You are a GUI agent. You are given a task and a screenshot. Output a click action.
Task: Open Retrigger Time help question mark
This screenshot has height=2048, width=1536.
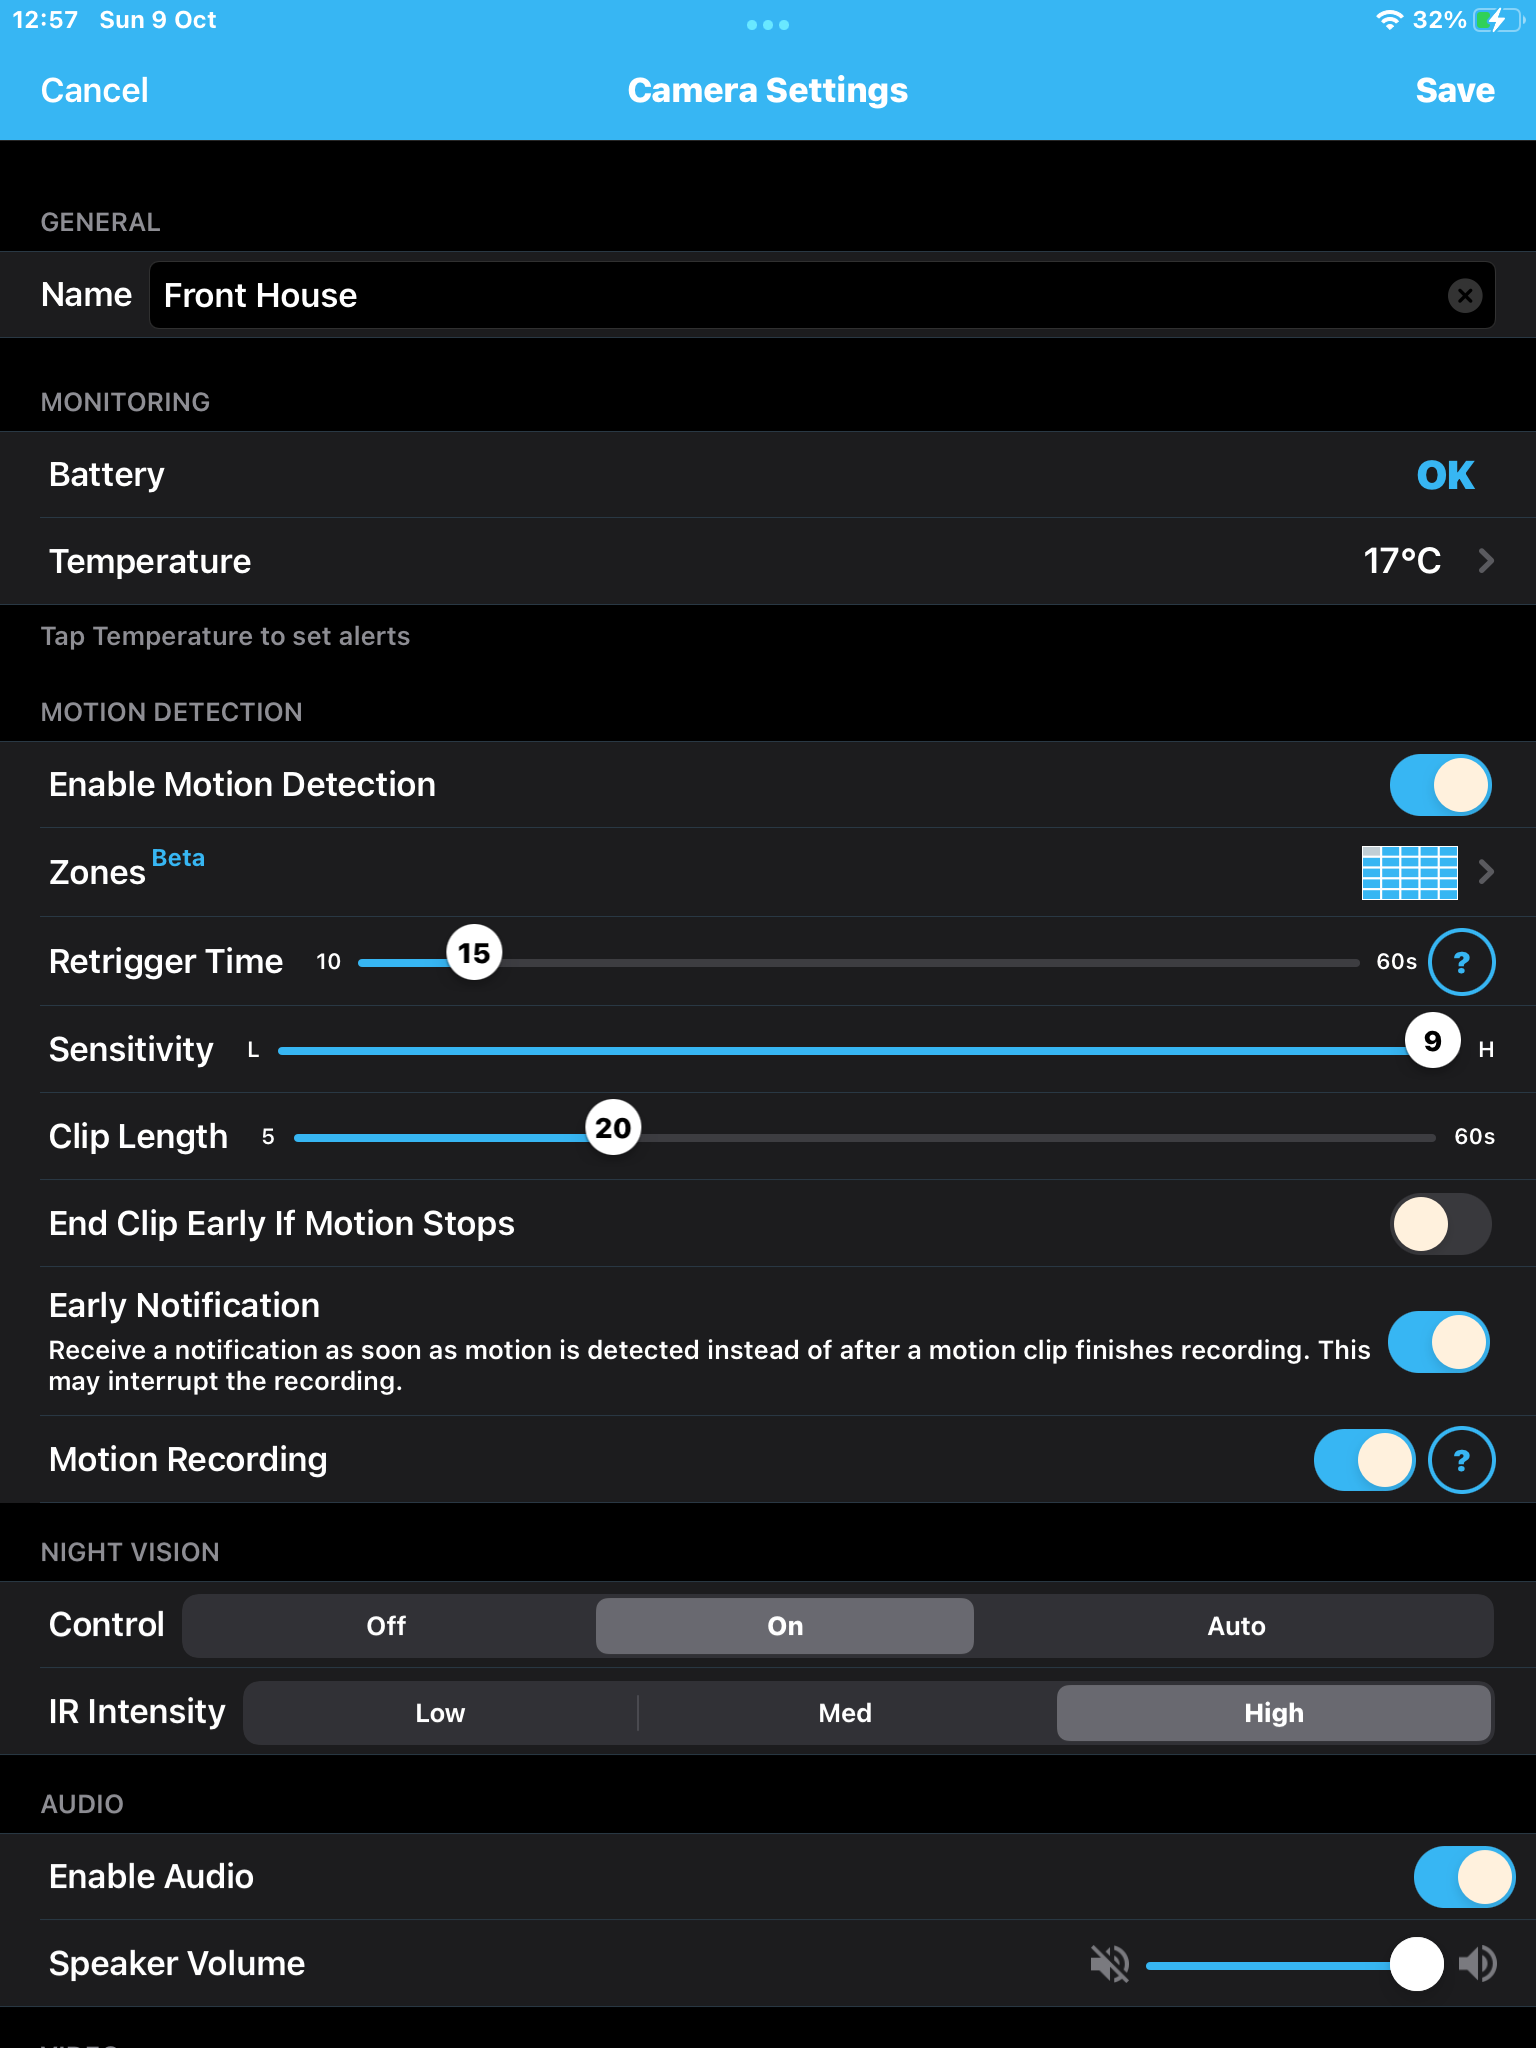(x=1461, y=962)
